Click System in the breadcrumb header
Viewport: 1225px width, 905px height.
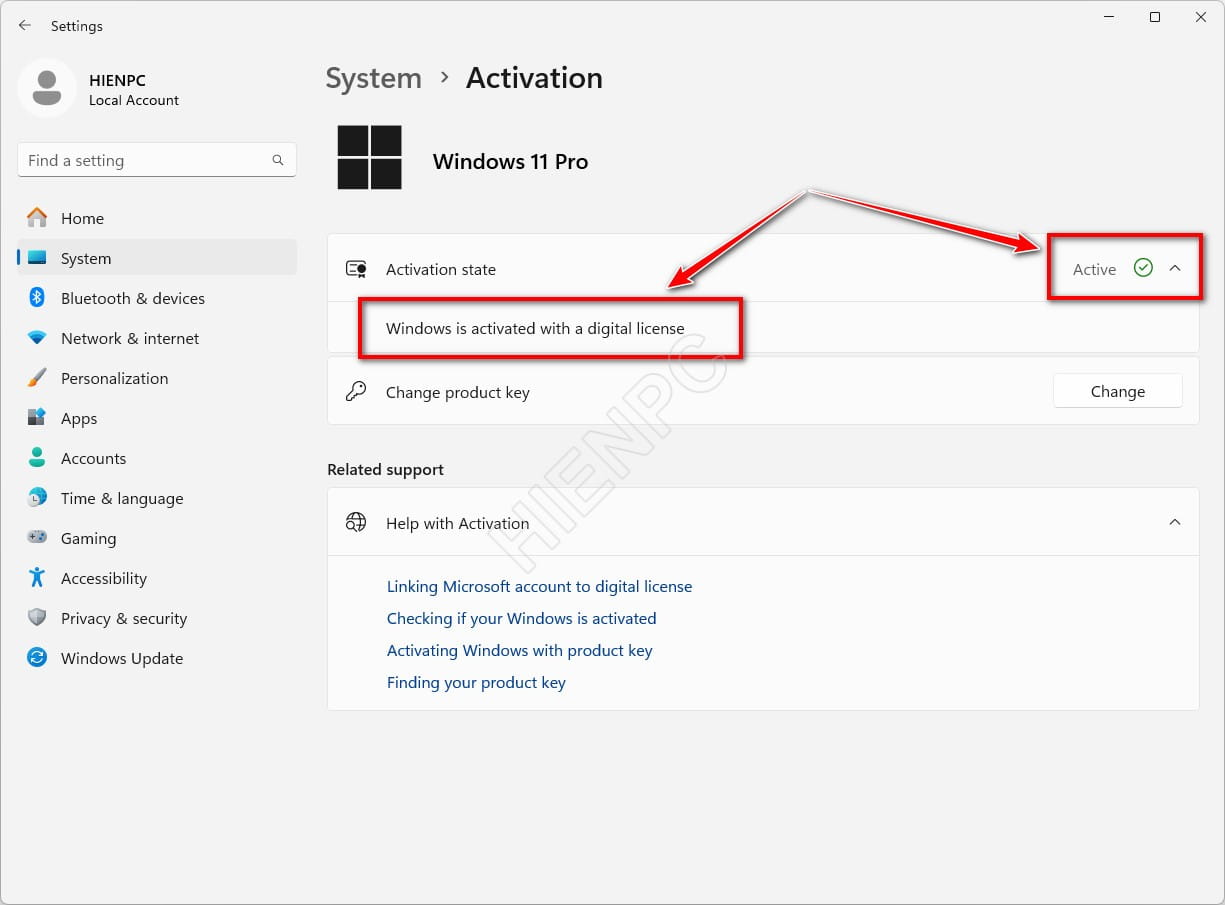tap(374, 78)
